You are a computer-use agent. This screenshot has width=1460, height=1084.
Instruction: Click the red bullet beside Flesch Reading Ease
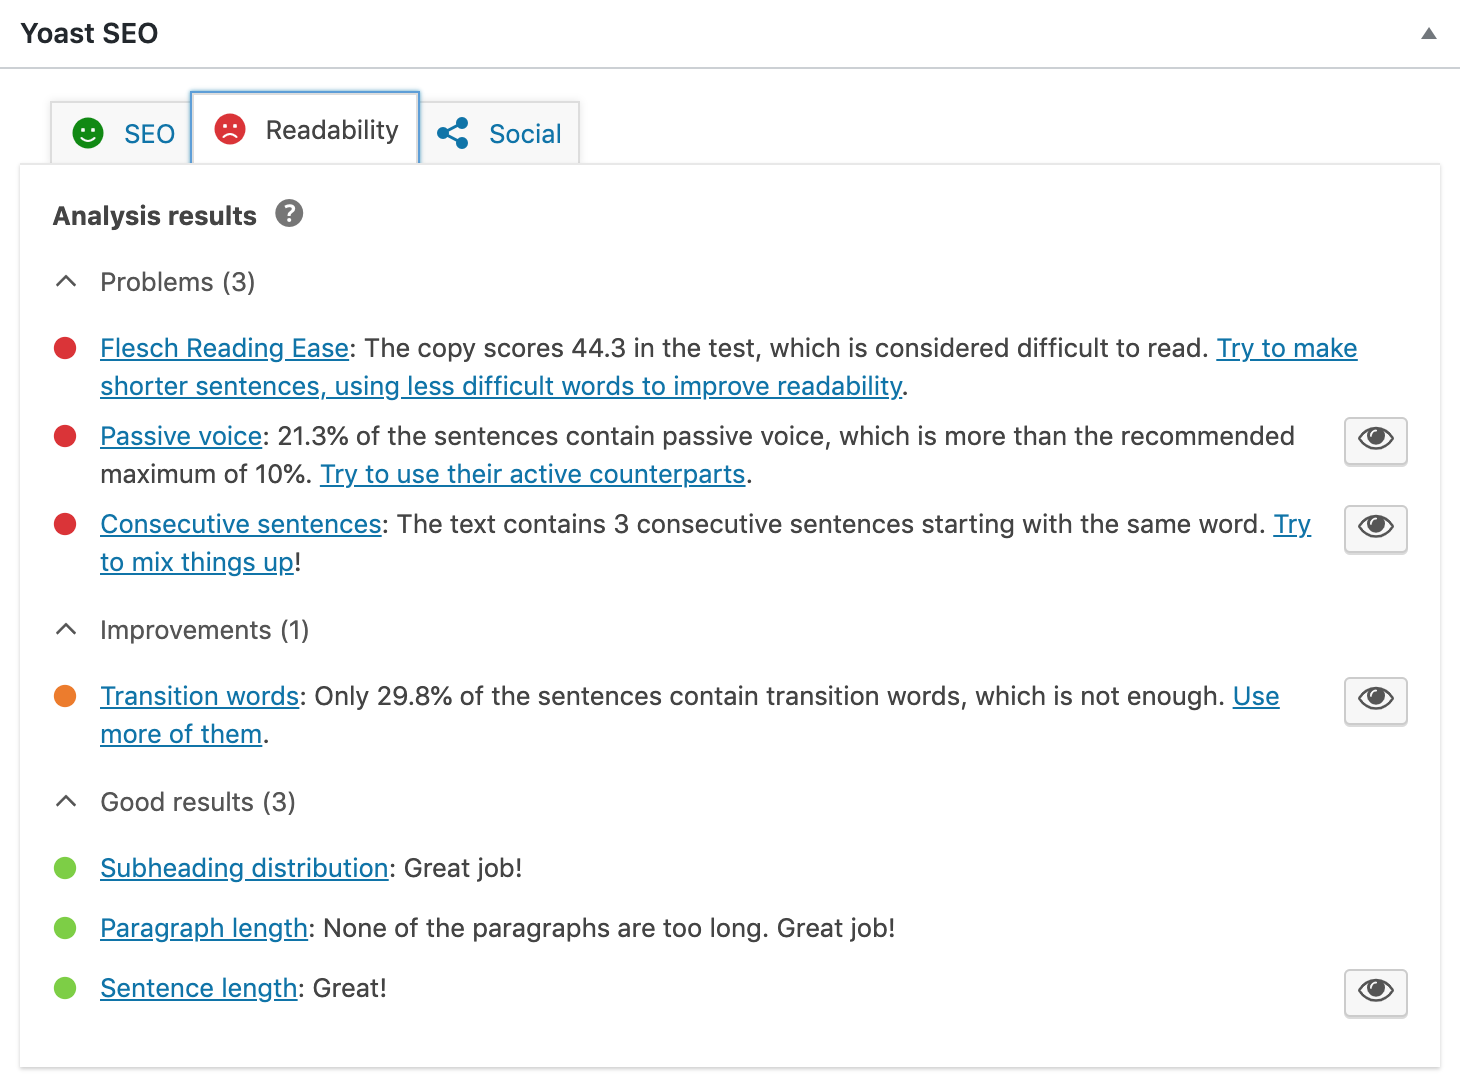(x=65, y=348)
